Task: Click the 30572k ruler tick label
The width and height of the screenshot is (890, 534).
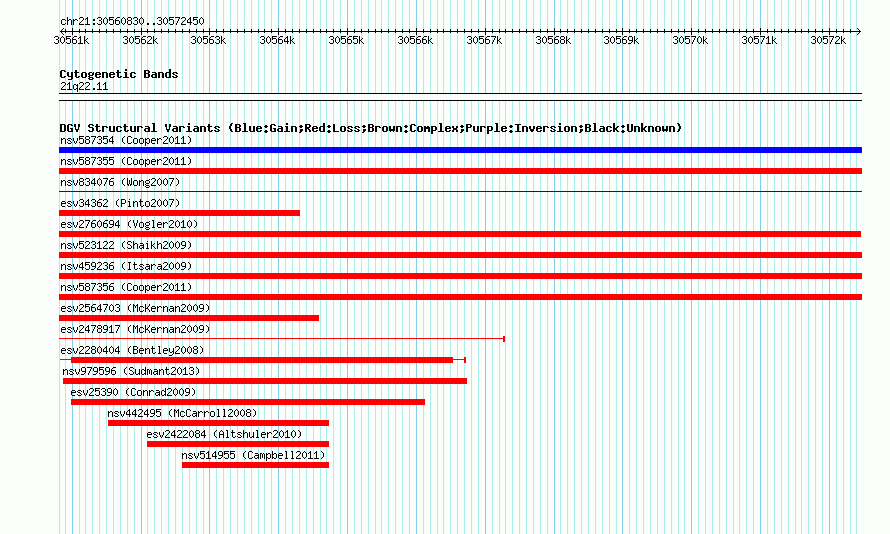Action: [828, 40]
